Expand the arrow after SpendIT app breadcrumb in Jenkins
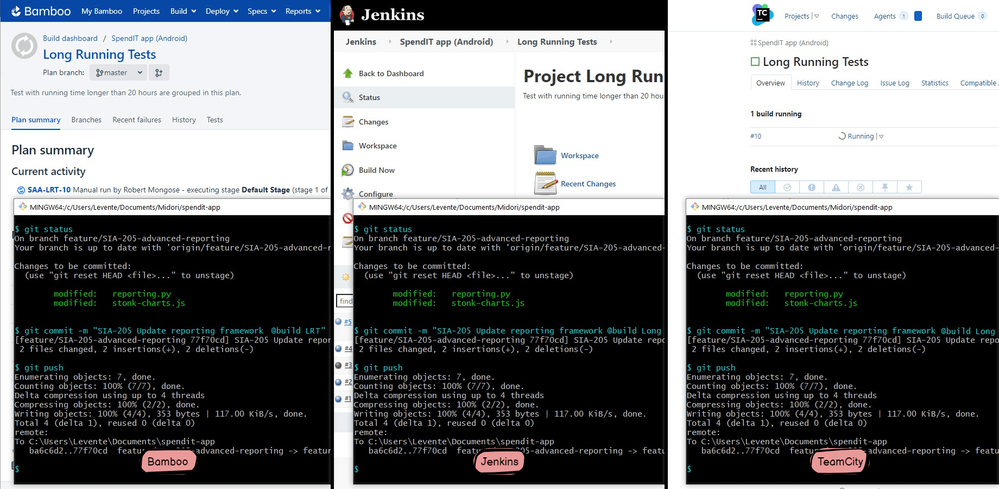The width and height of the screenshot is (999, 489). pos(505,42)
